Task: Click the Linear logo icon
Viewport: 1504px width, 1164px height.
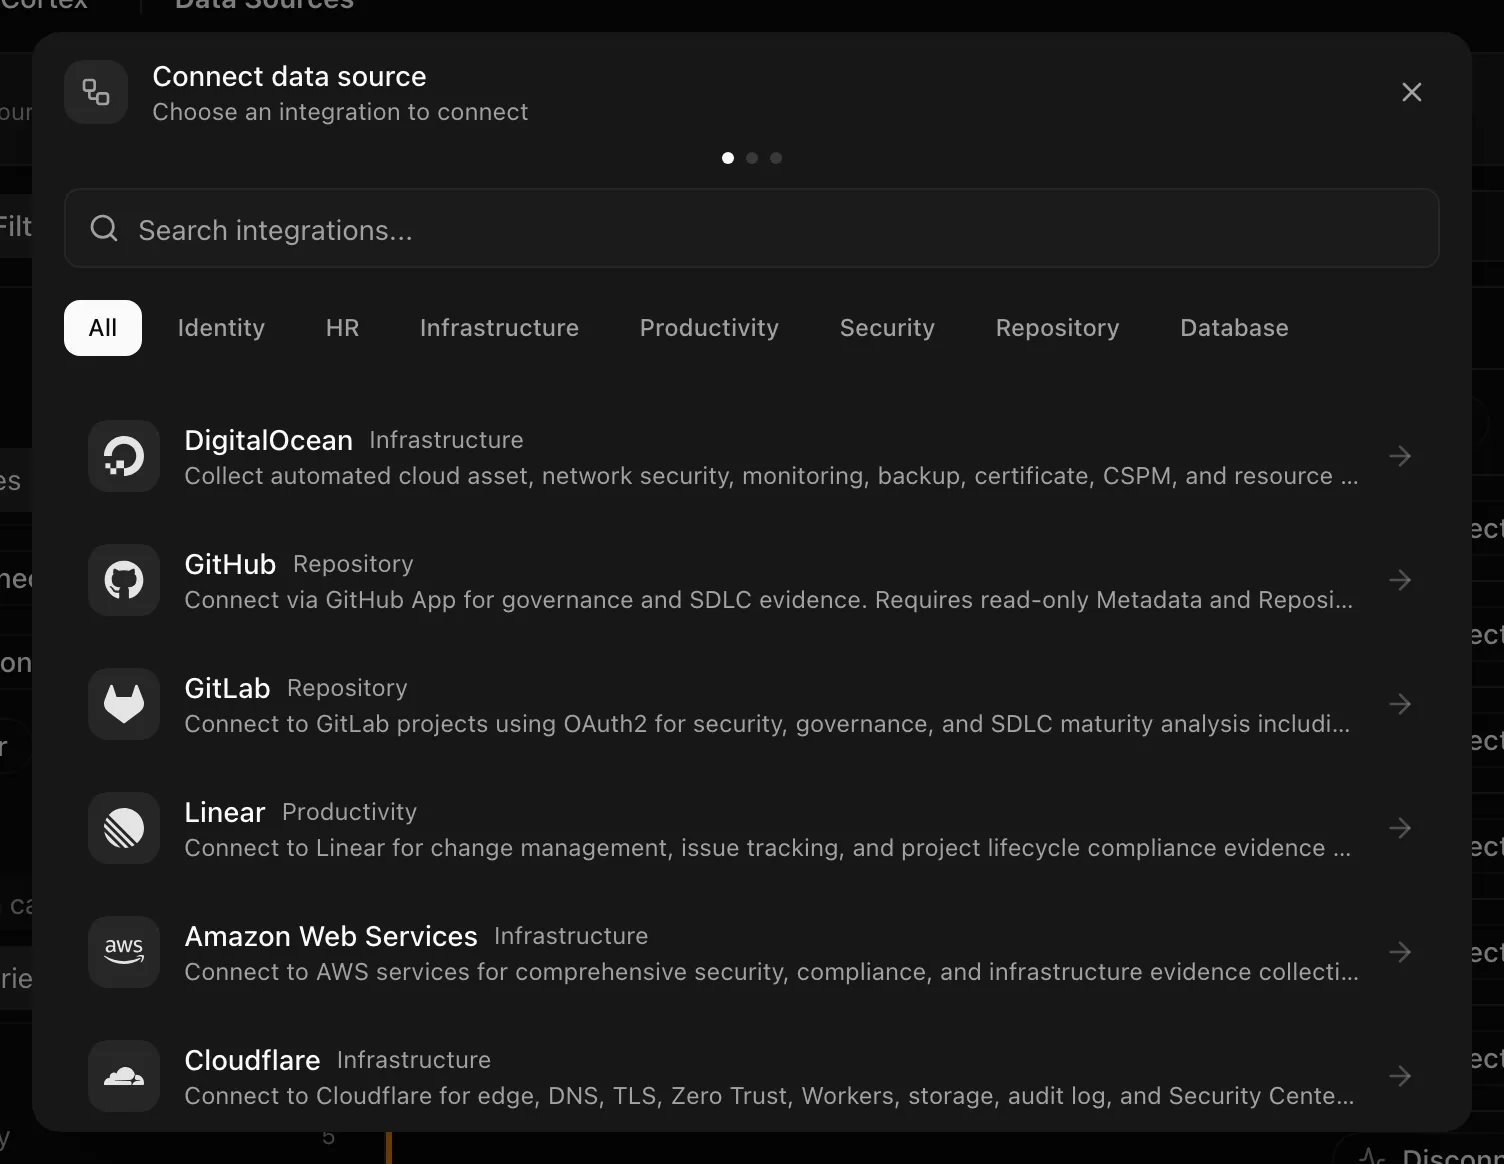Action: click(124, 828)
